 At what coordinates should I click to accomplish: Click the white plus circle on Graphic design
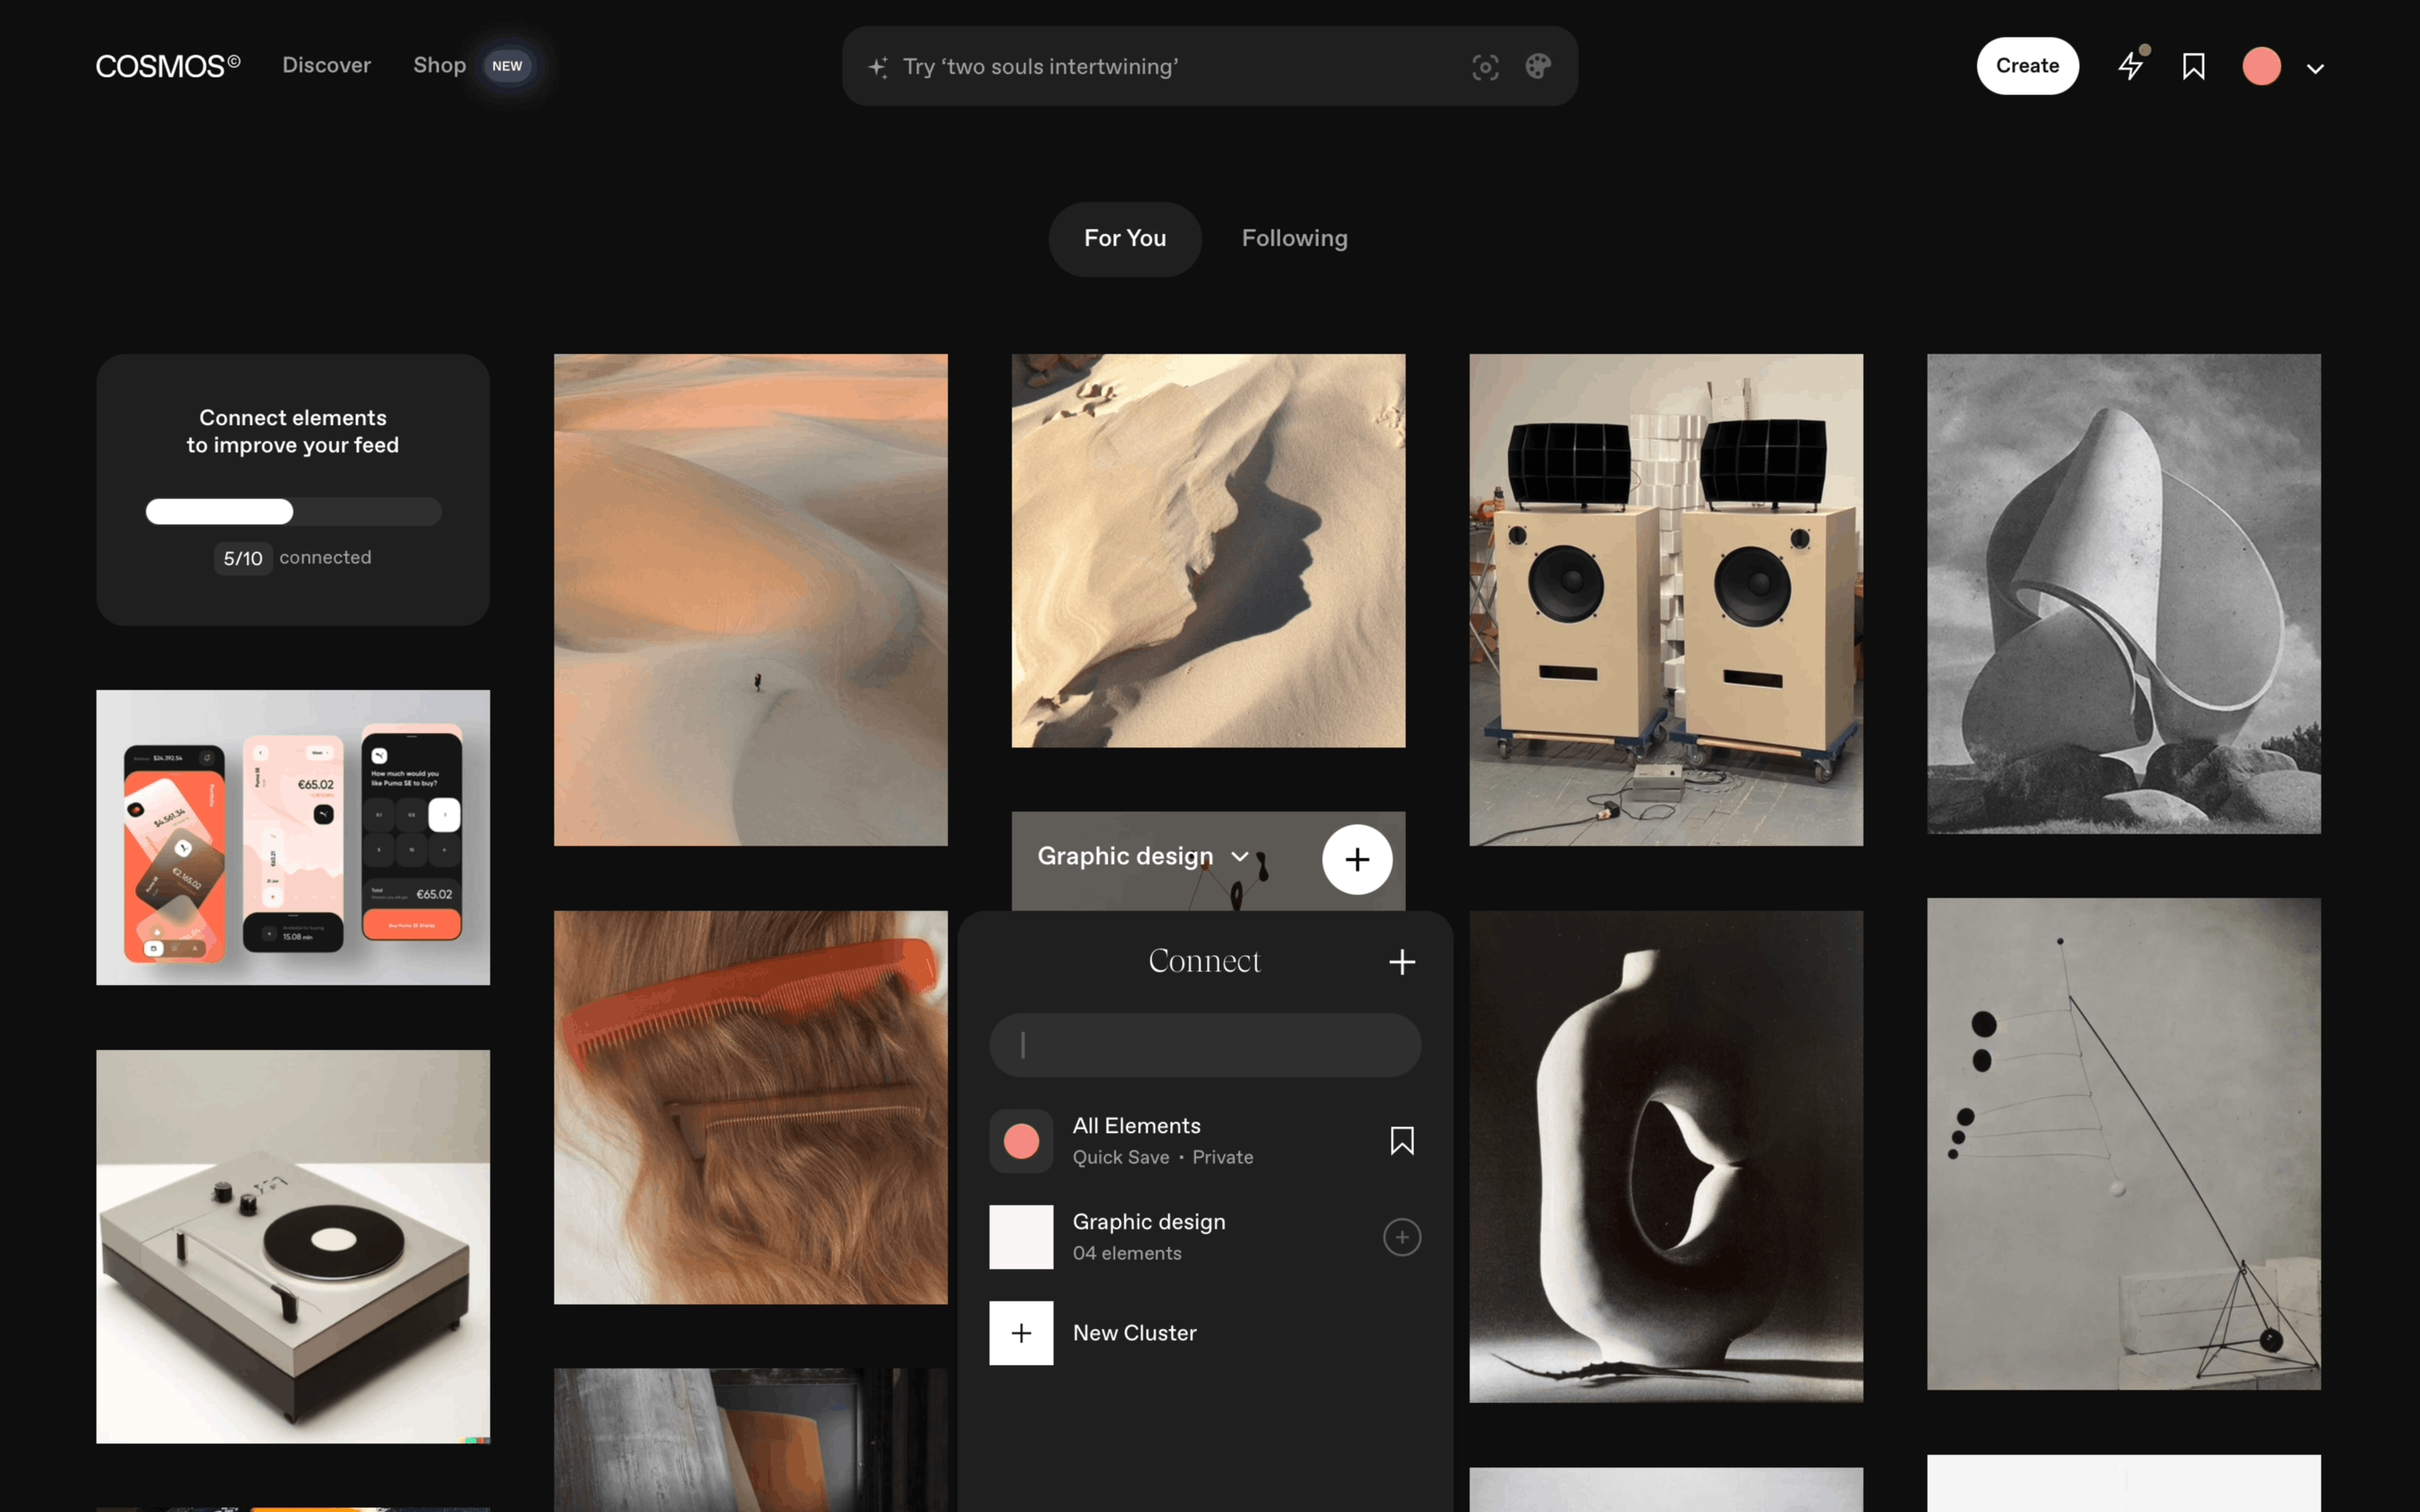pos(1356,859)
